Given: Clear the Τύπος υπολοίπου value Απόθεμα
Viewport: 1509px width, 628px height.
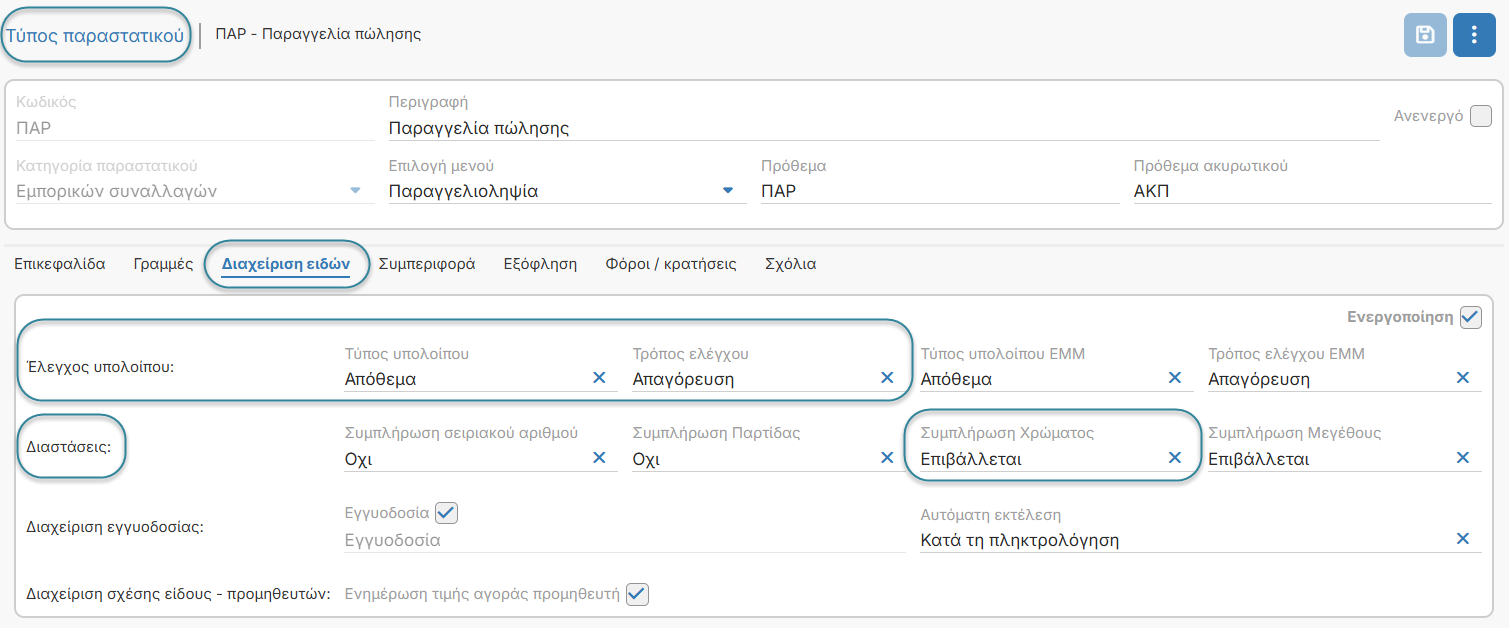Looking at the screenshot, I should (x=599, y=378).
